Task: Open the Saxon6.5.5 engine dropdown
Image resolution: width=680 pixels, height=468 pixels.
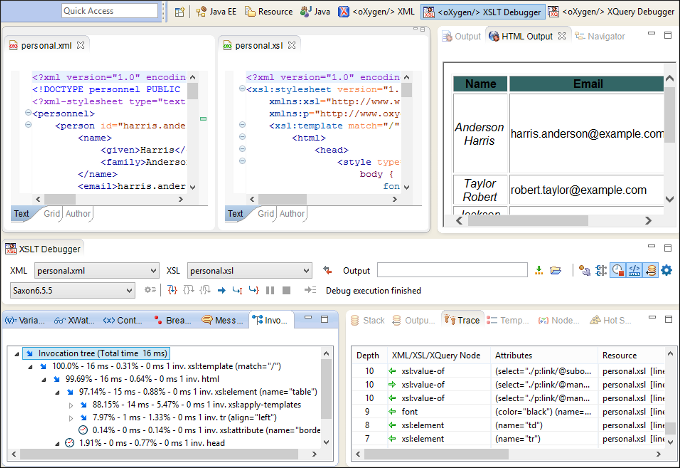Action: [x=127, y=290]
